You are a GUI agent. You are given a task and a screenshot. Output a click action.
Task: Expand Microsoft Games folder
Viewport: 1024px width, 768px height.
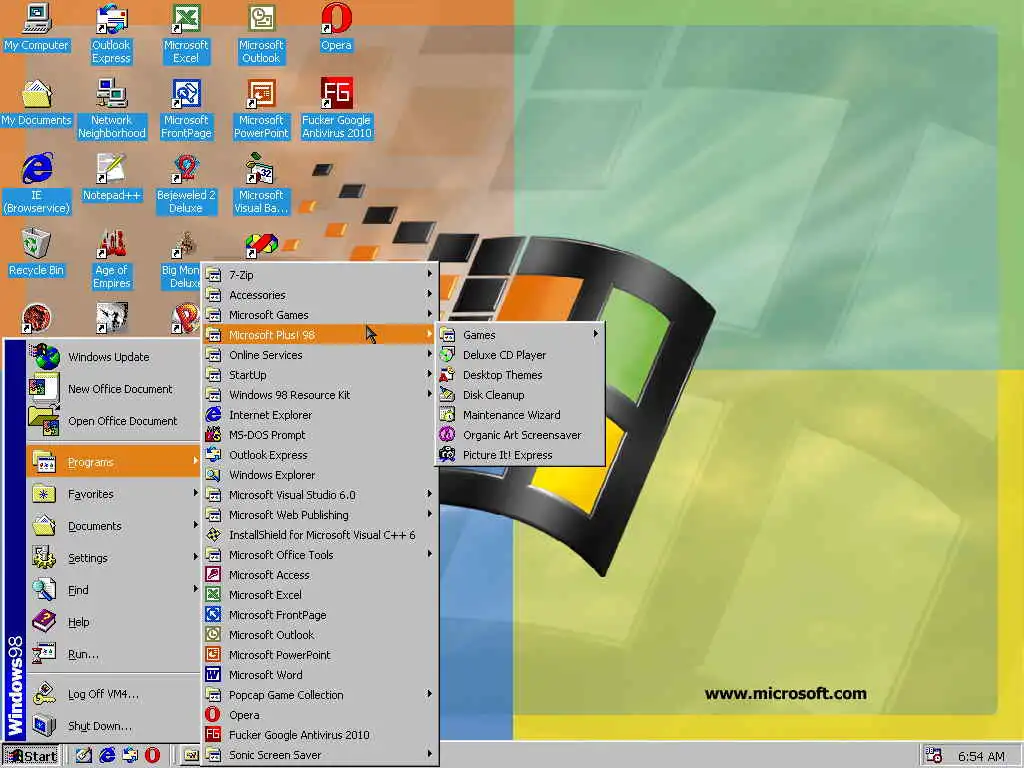[320, 315]
